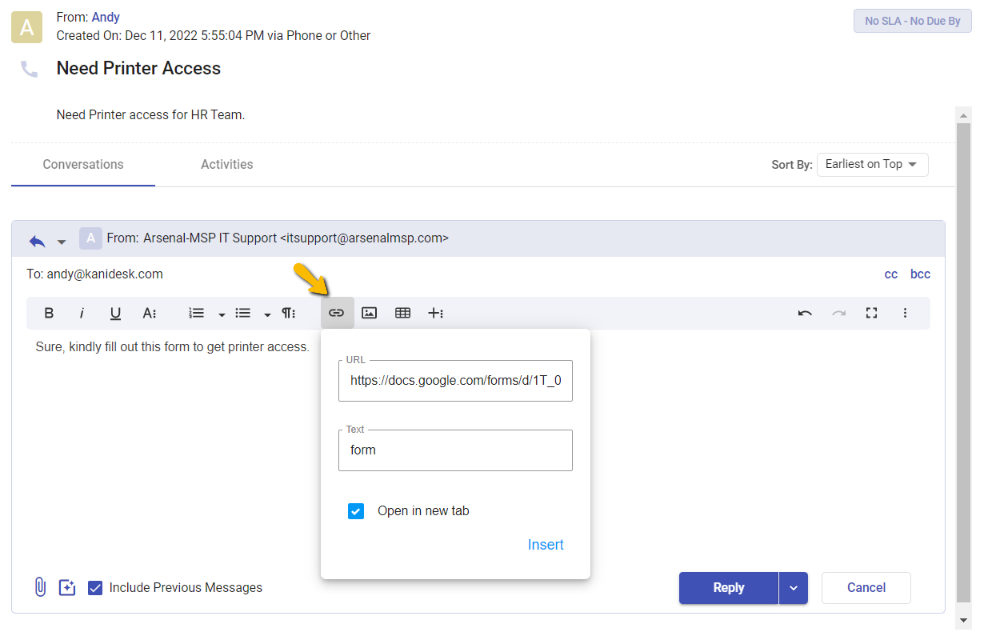Screen dimensions: 982x632
Task: Undo the last edit
Action: [x=805, y=313]
